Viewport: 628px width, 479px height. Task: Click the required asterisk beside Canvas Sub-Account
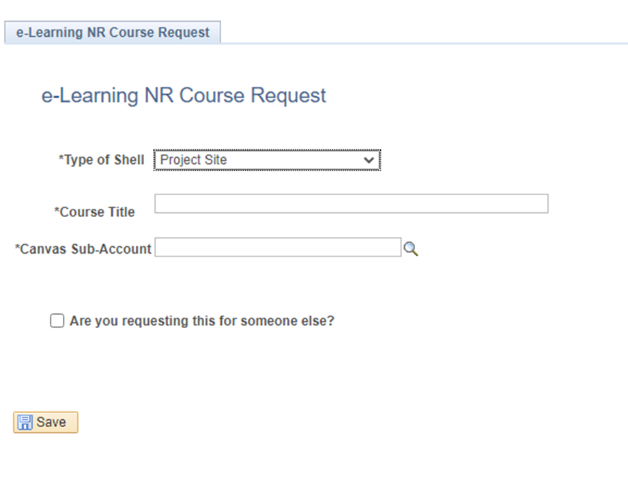coord(17,248)
